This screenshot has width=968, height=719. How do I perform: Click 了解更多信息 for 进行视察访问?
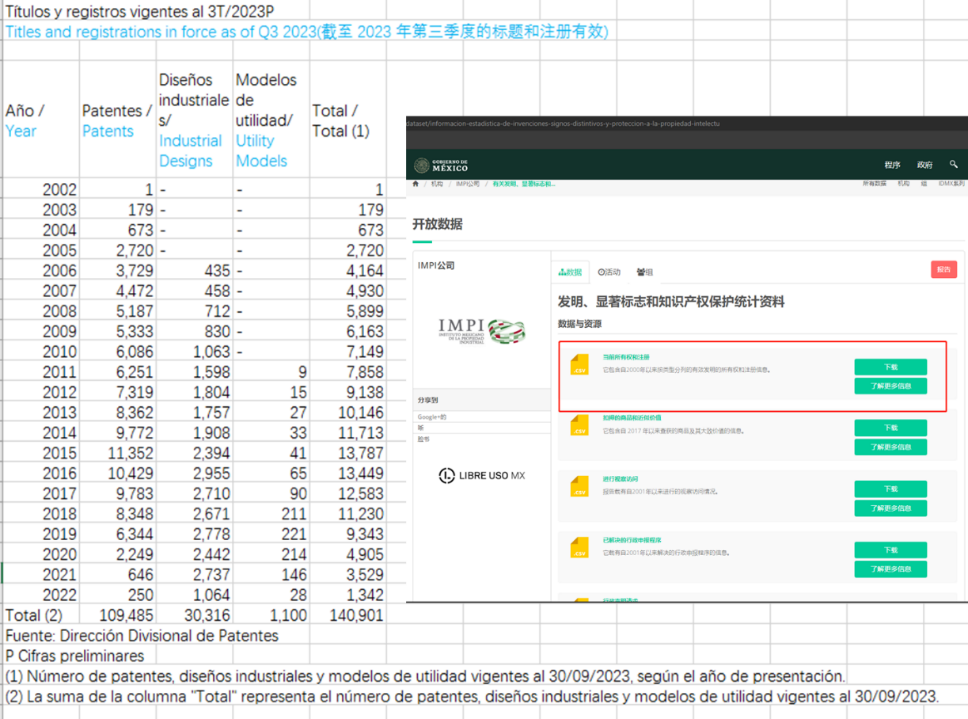pos(890,508)
